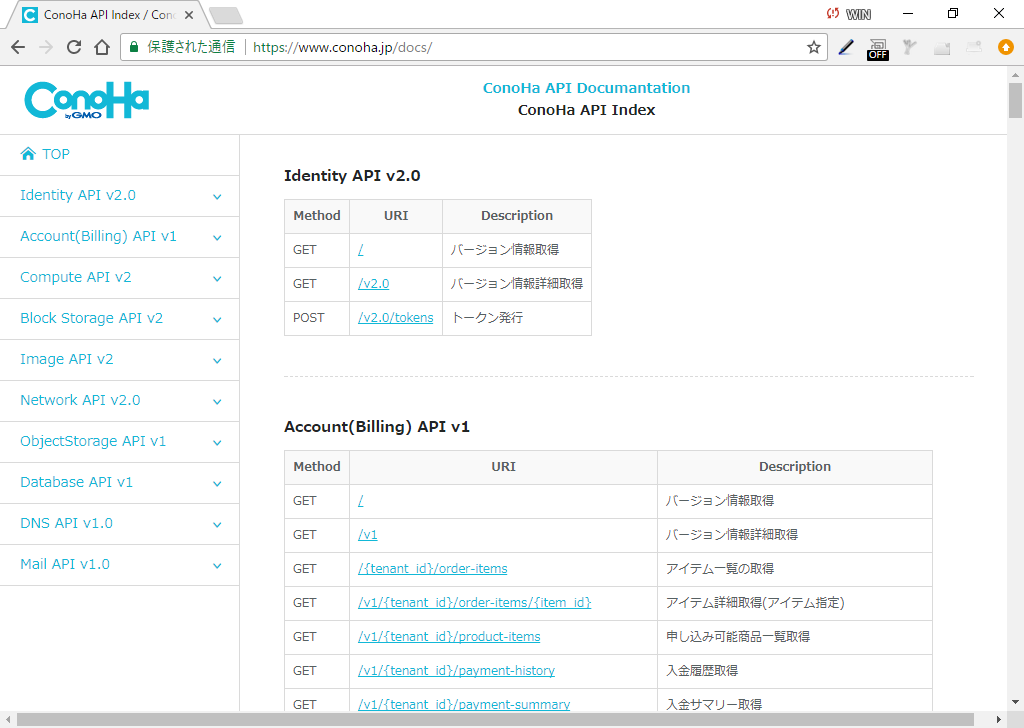Click the vertical scrollbar thumb
The width and height of the screenshot is (1024, 728).
1015,100
